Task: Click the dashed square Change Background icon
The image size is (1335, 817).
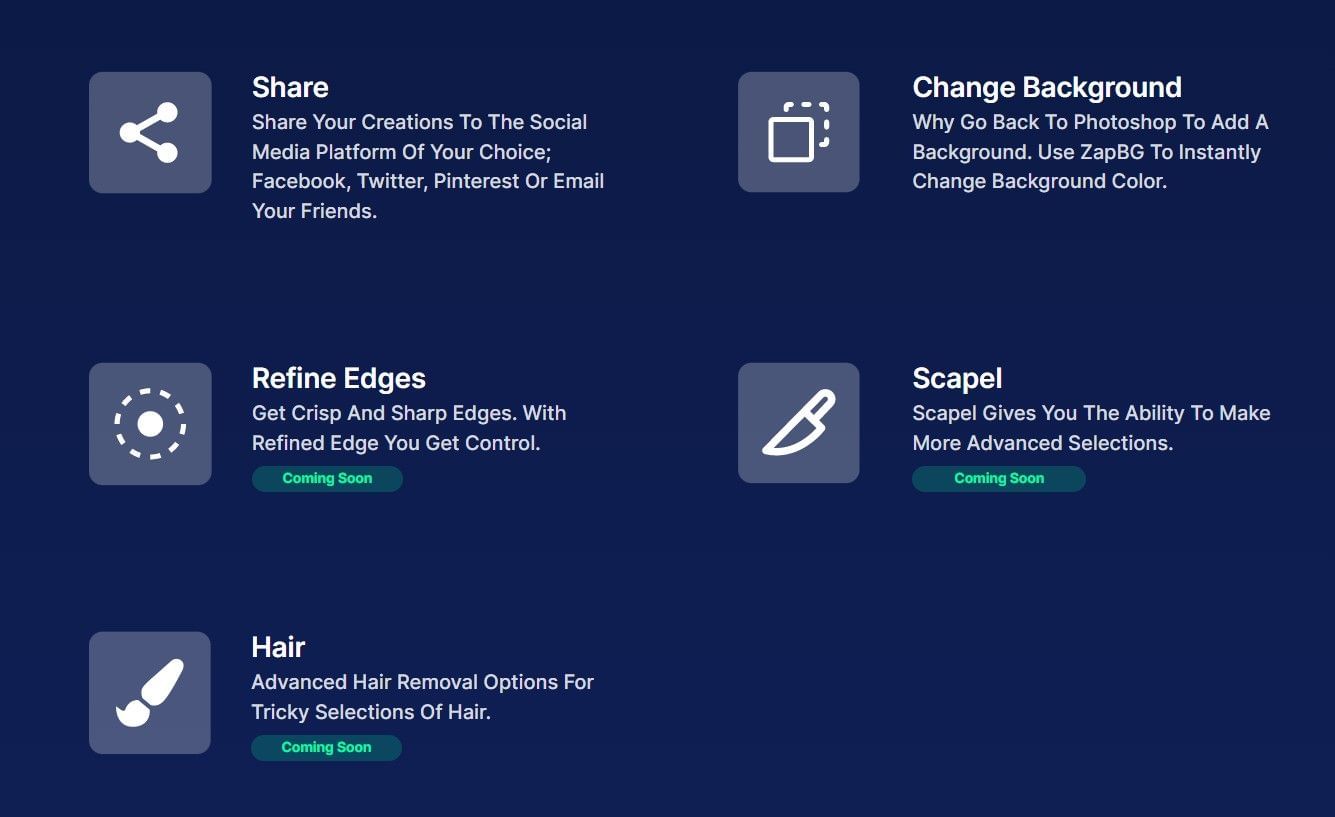Action: (798, 131)
